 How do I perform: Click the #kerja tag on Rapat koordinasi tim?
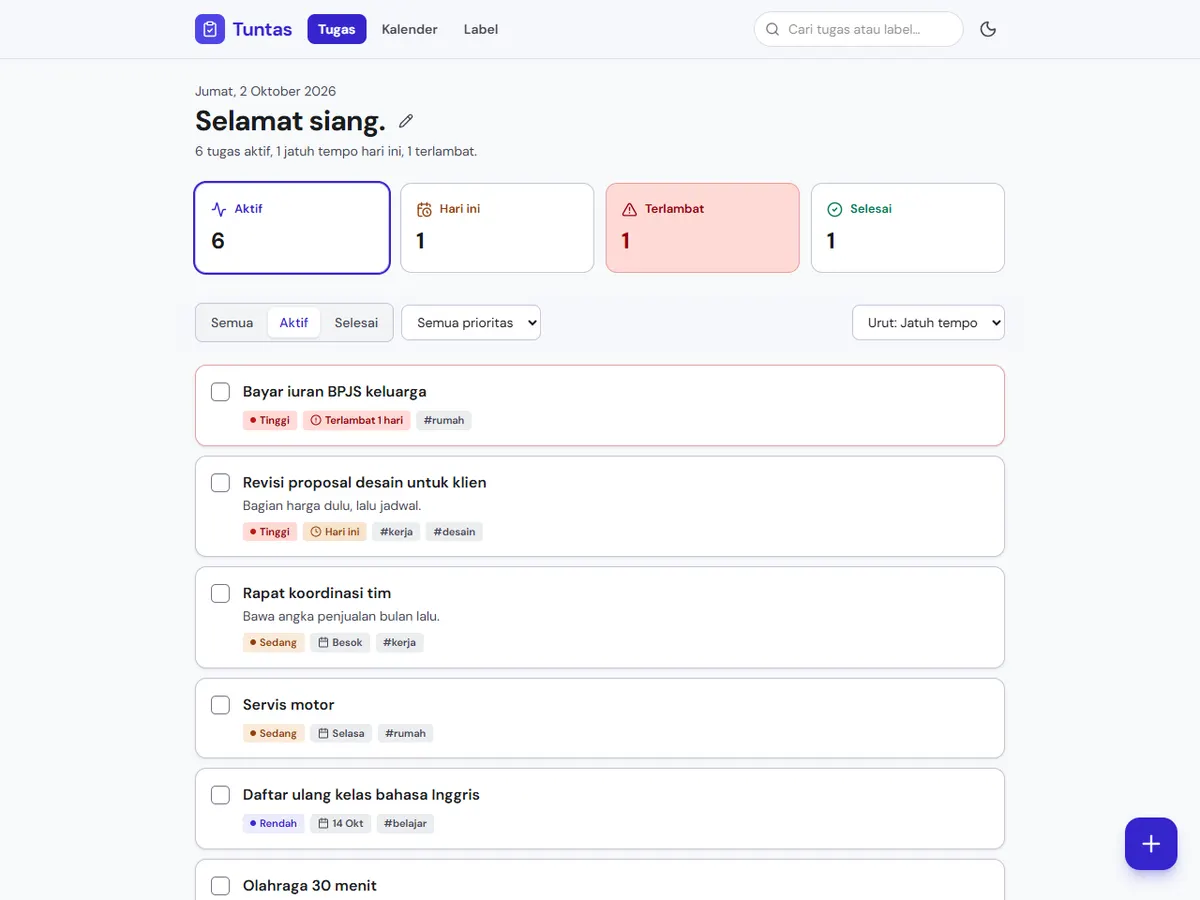coord(400,642)
